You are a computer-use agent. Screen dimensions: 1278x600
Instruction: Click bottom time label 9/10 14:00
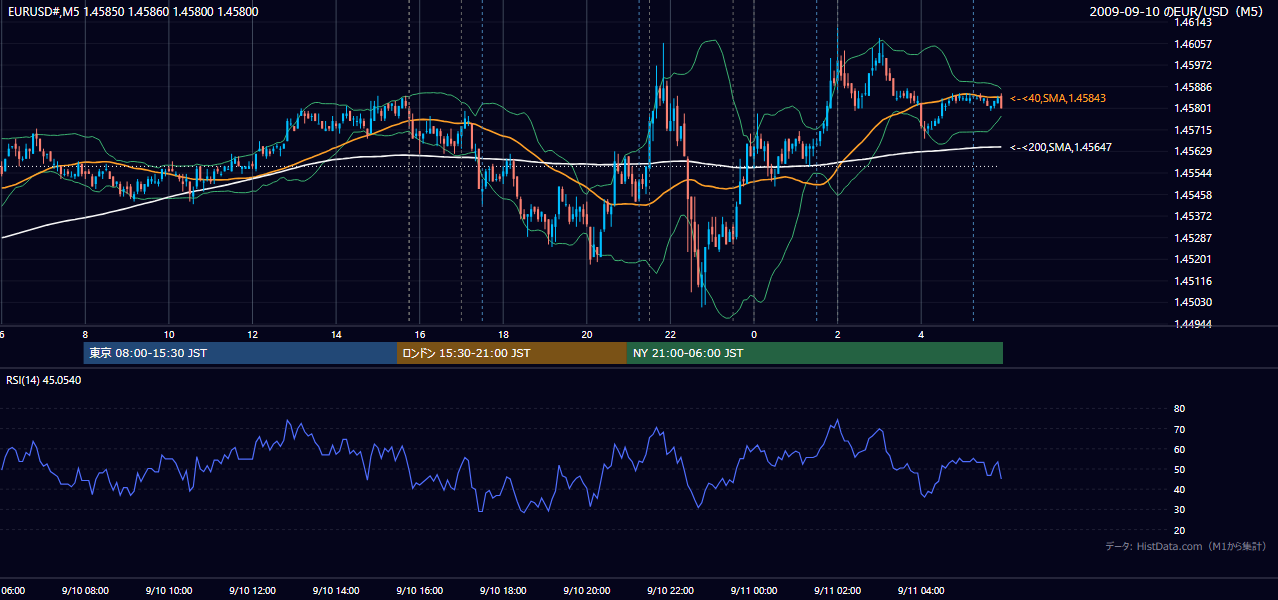(x=336, y=591)
